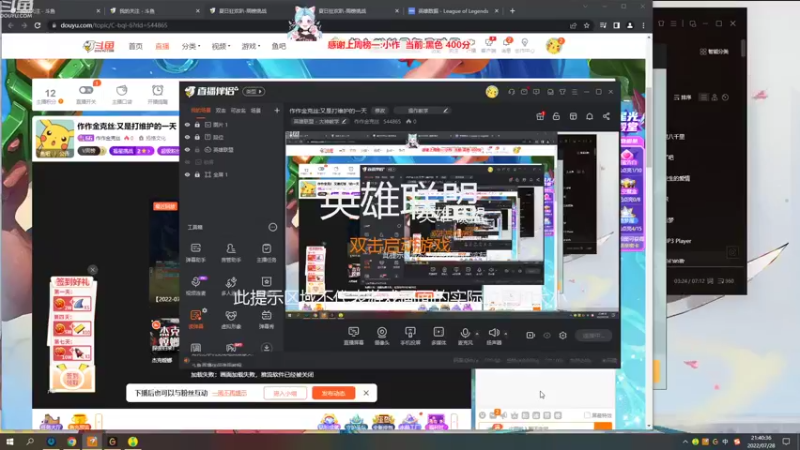Toggle the 直播开关 switch on the Douyu page
Screen dimensions: 800x450
pyautogui.click(x=86, y=90)
